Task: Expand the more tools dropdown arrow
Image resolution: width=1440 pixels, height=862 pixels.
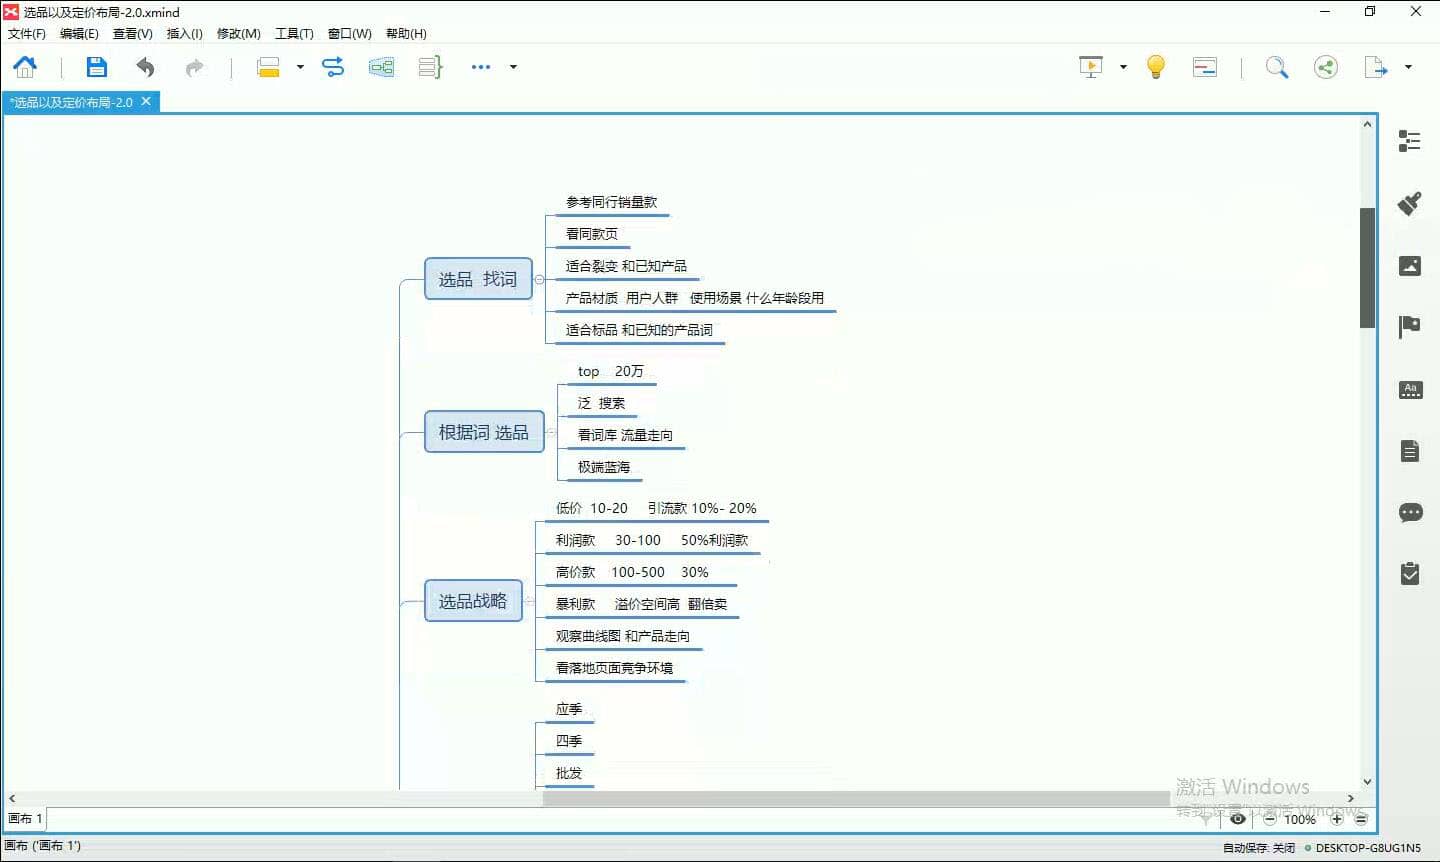Action: [513, 67]
